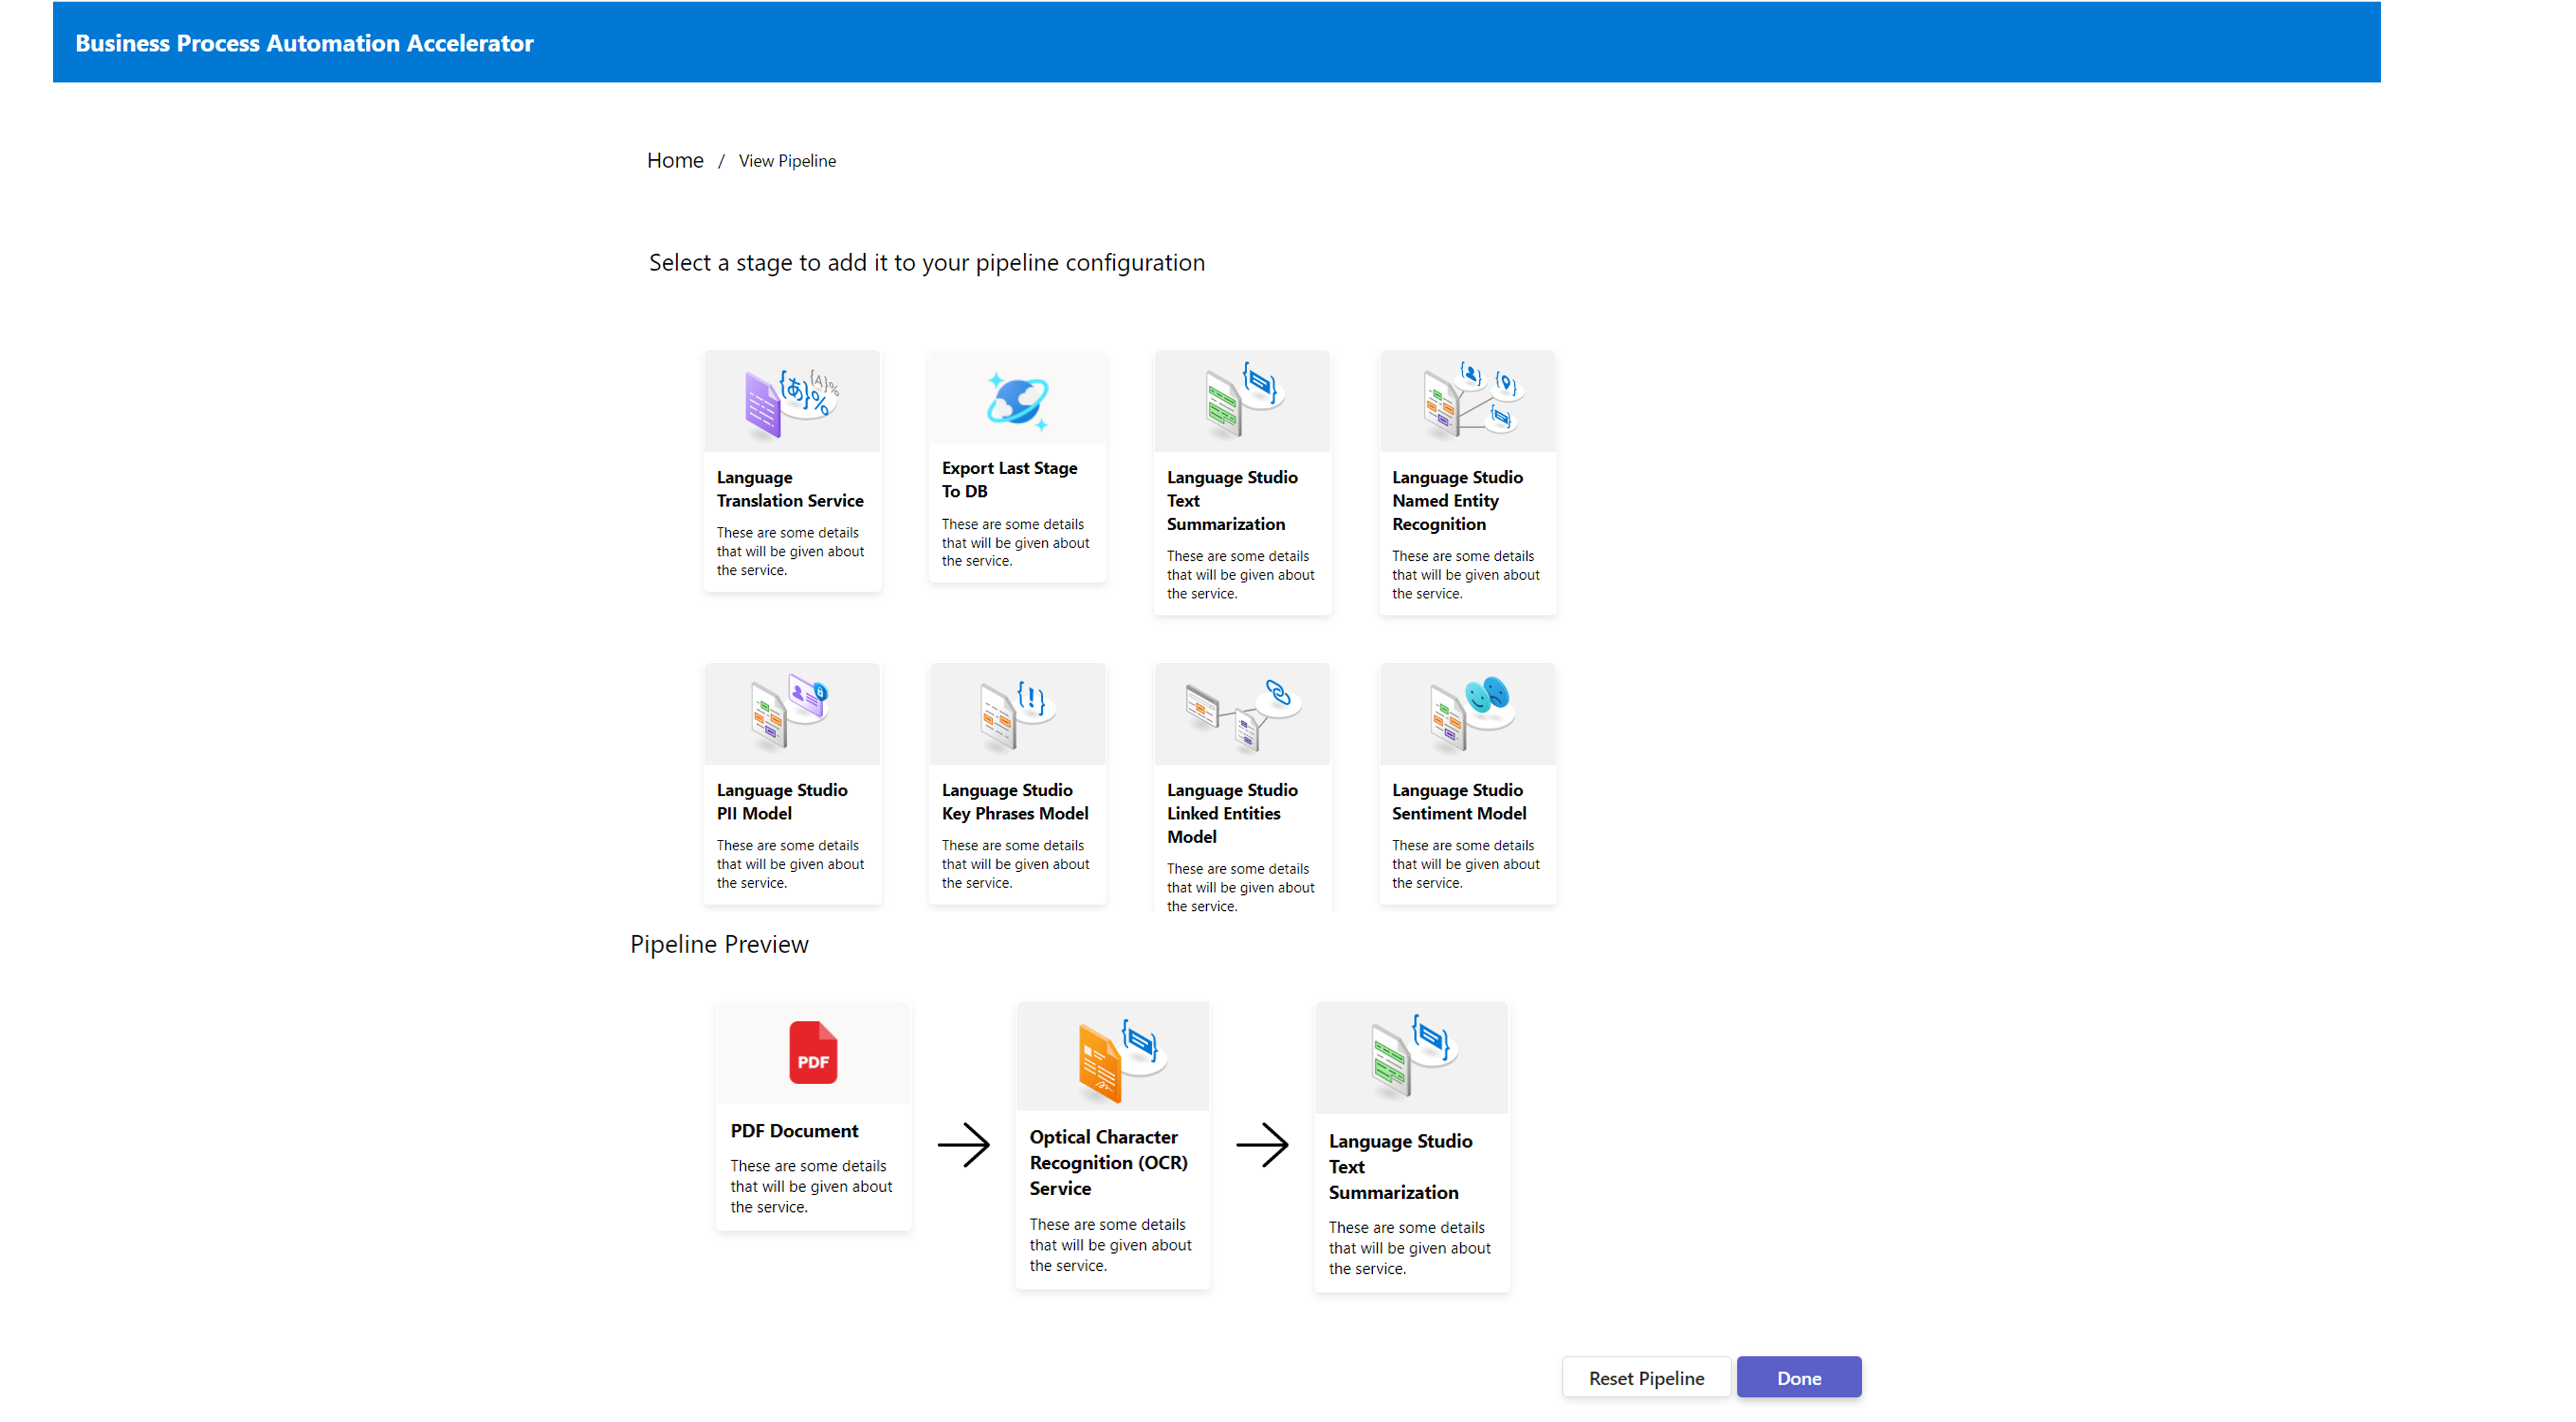
Task: Select the Export Last Stage To DB icon
Action: pyautogui.click(x=1017, y=400)
